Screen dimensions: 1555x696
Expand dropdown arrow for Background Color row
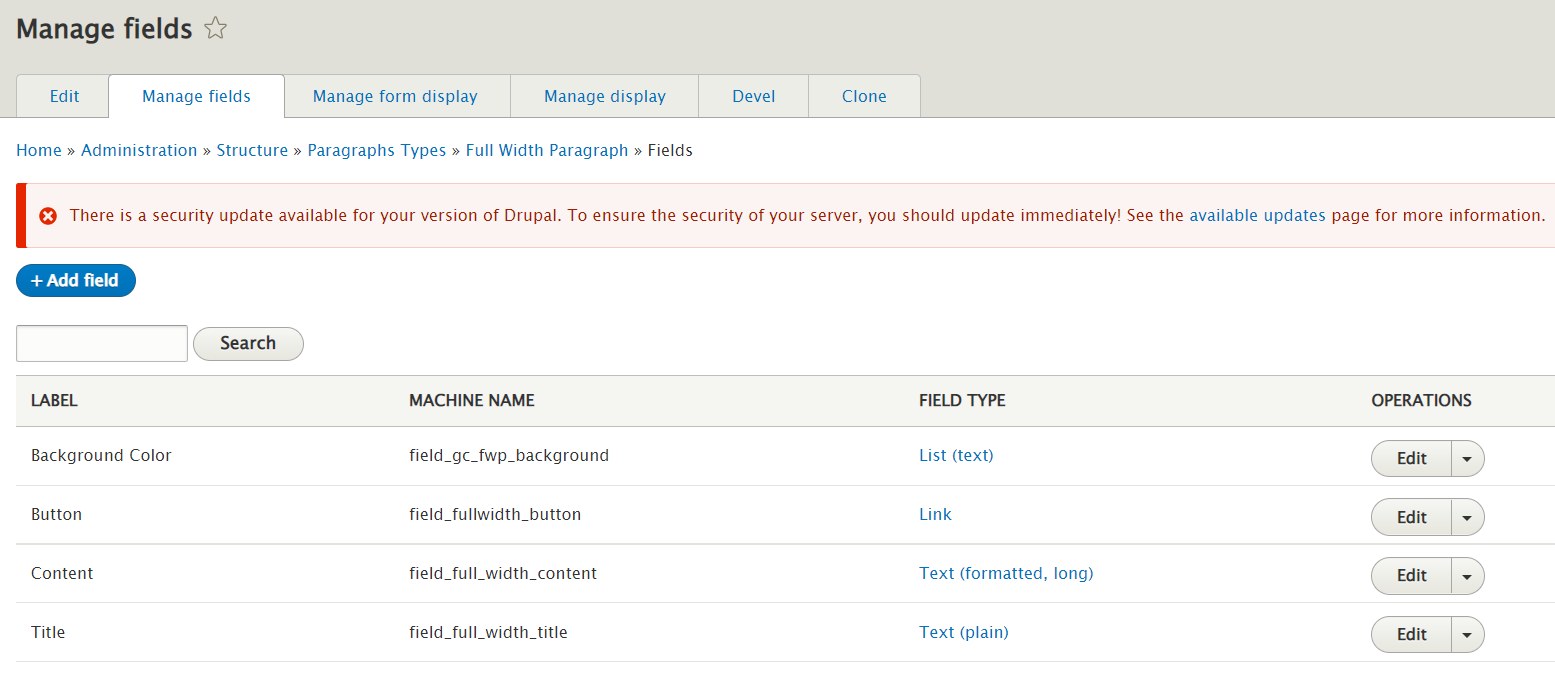tap(1467, 459)
